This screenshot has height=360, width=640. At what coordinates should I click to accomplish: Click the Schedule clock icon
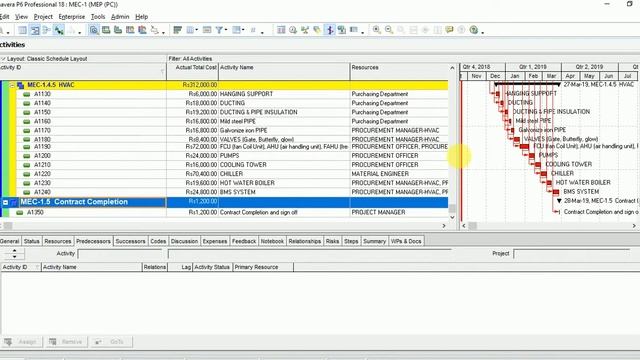[293, 30]
